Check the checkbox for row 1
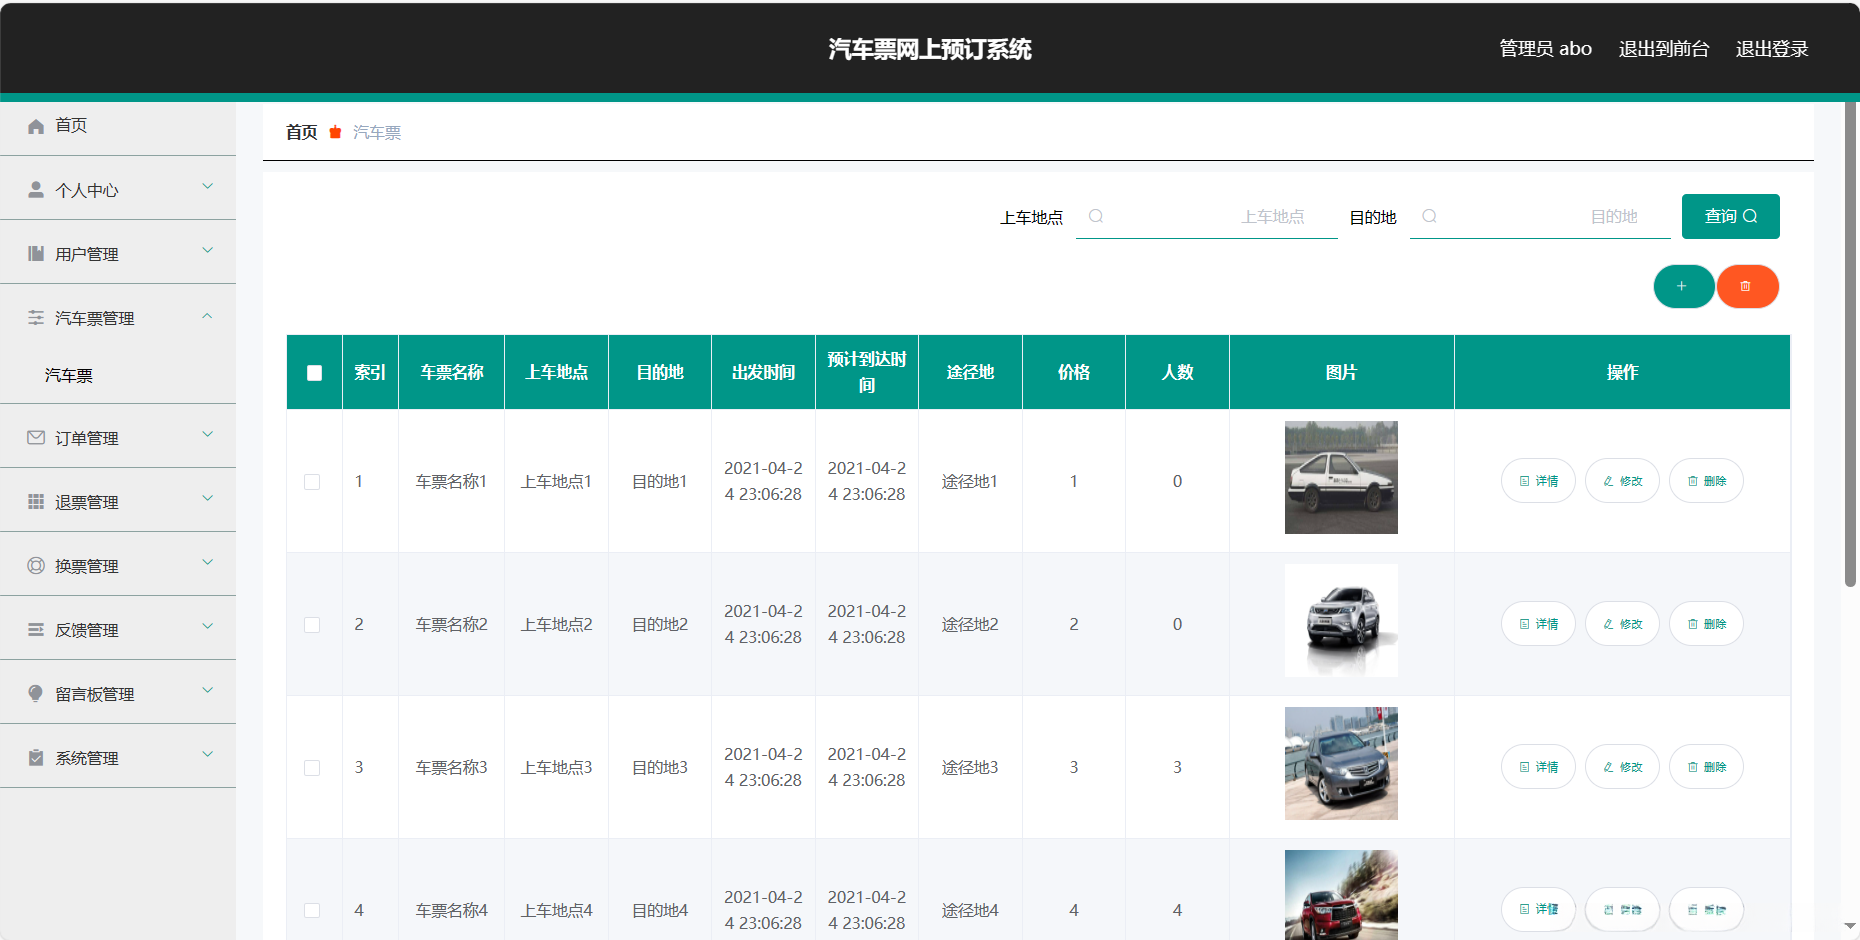The image size is (1860, 940). (312, 482)
